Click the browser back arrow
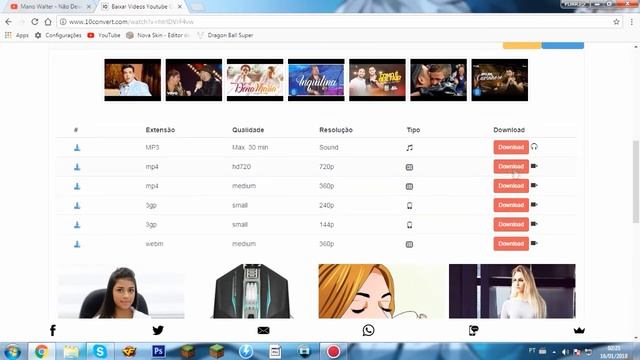 point(9,22)
